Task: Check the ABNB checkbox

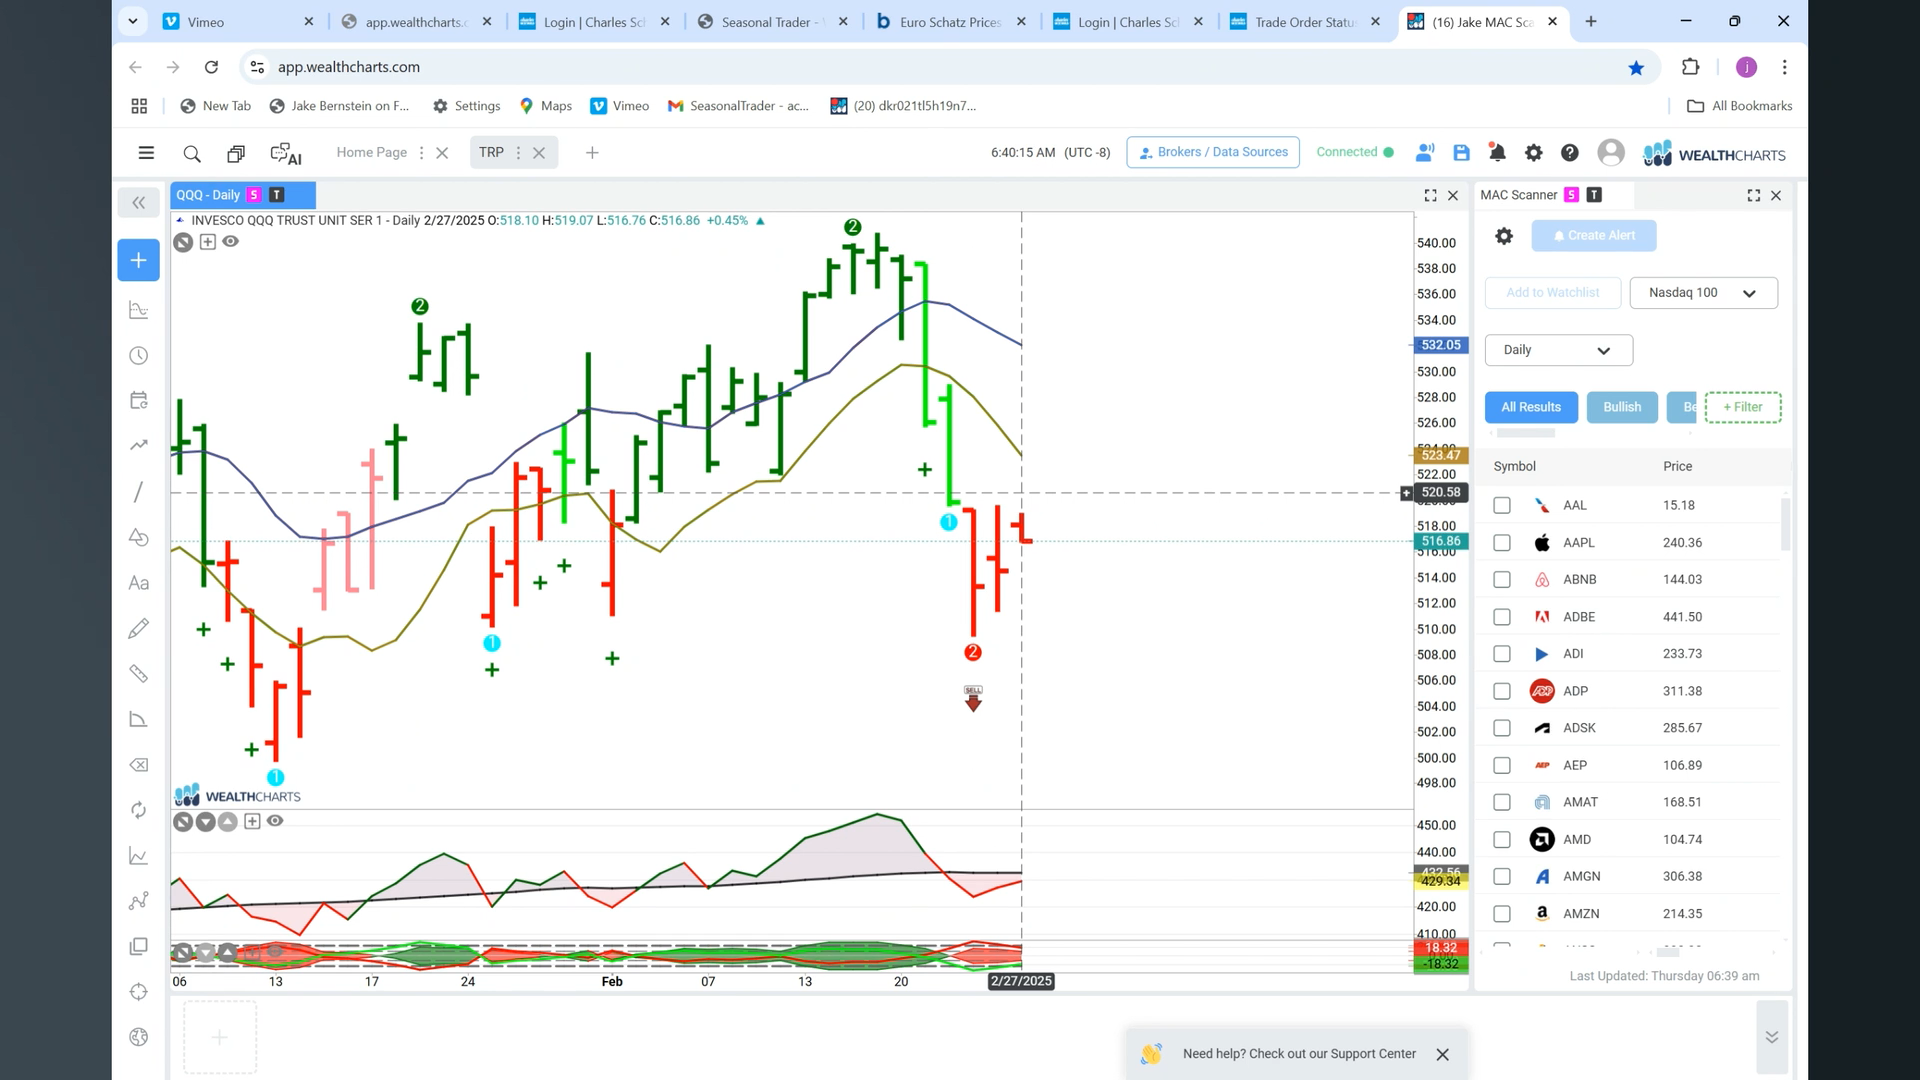Action: pos(1502,580)
